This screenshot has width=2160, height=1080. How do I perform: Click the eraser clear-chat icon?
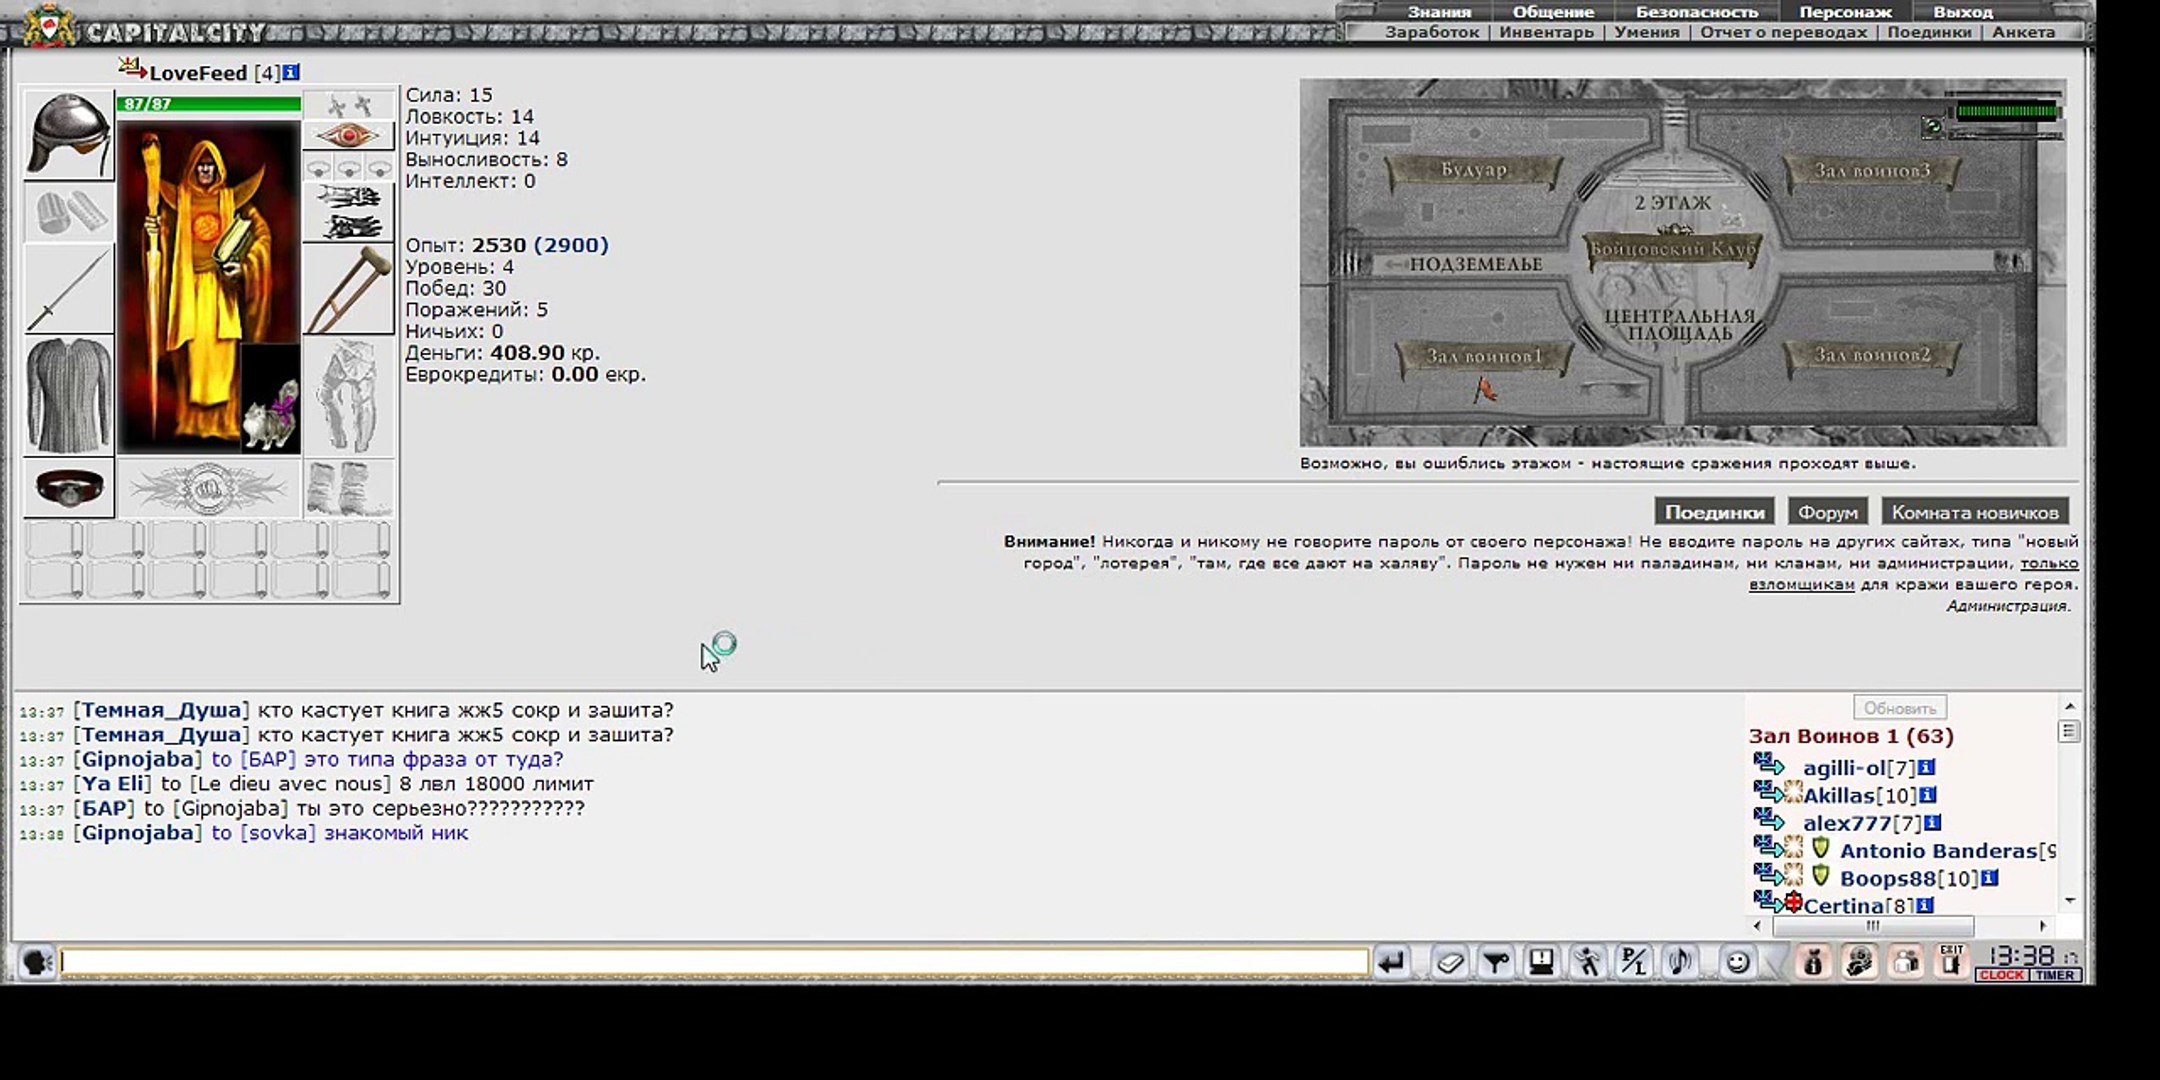point(1449,962)
